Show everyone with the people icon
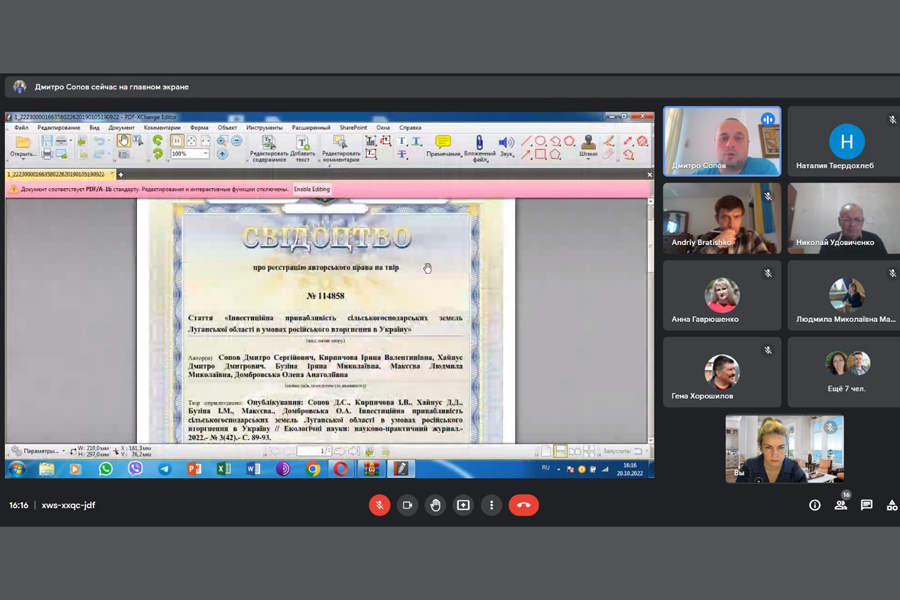 tap(841, 505)
